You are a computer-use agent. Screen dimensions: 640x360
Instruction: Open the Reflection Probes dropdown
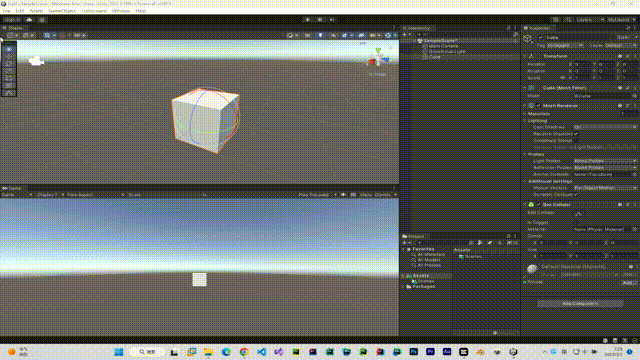[605, 168]
